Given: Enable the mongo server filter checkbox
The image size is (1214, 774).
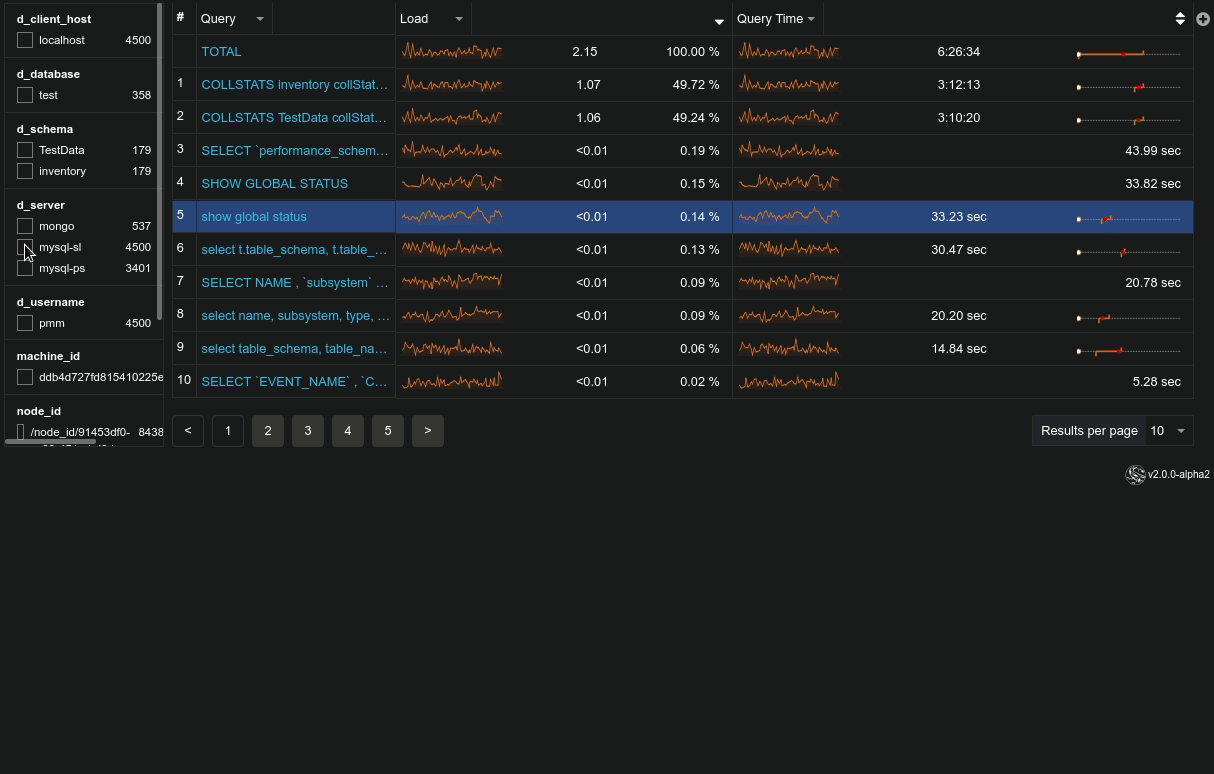Looking at the screenshot, I should click(25, 227).
